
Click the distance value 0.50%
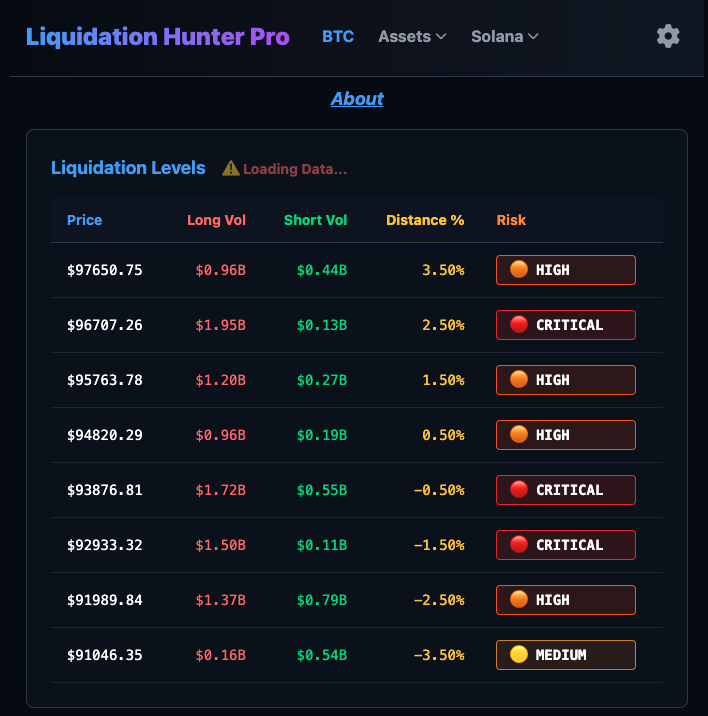tap(443, 435)
